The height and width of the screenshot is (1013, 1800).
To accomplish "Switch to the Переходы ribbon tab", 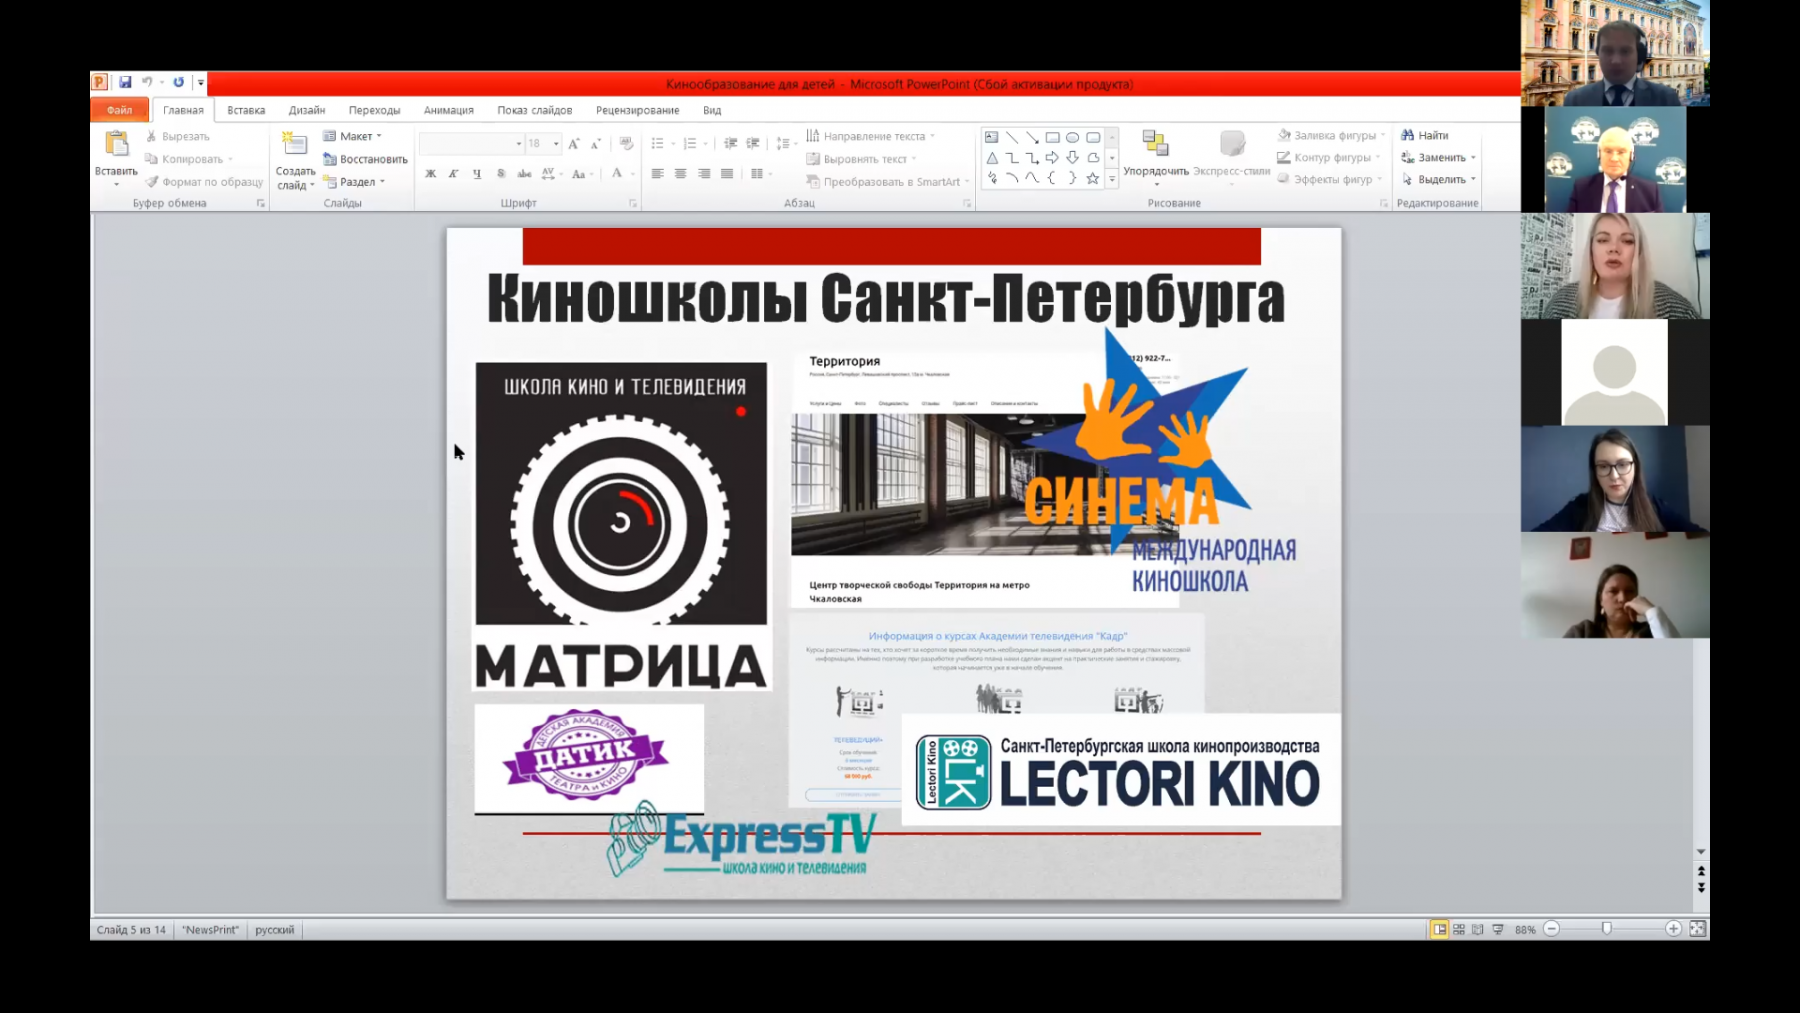I will click(x=374, y=110).
